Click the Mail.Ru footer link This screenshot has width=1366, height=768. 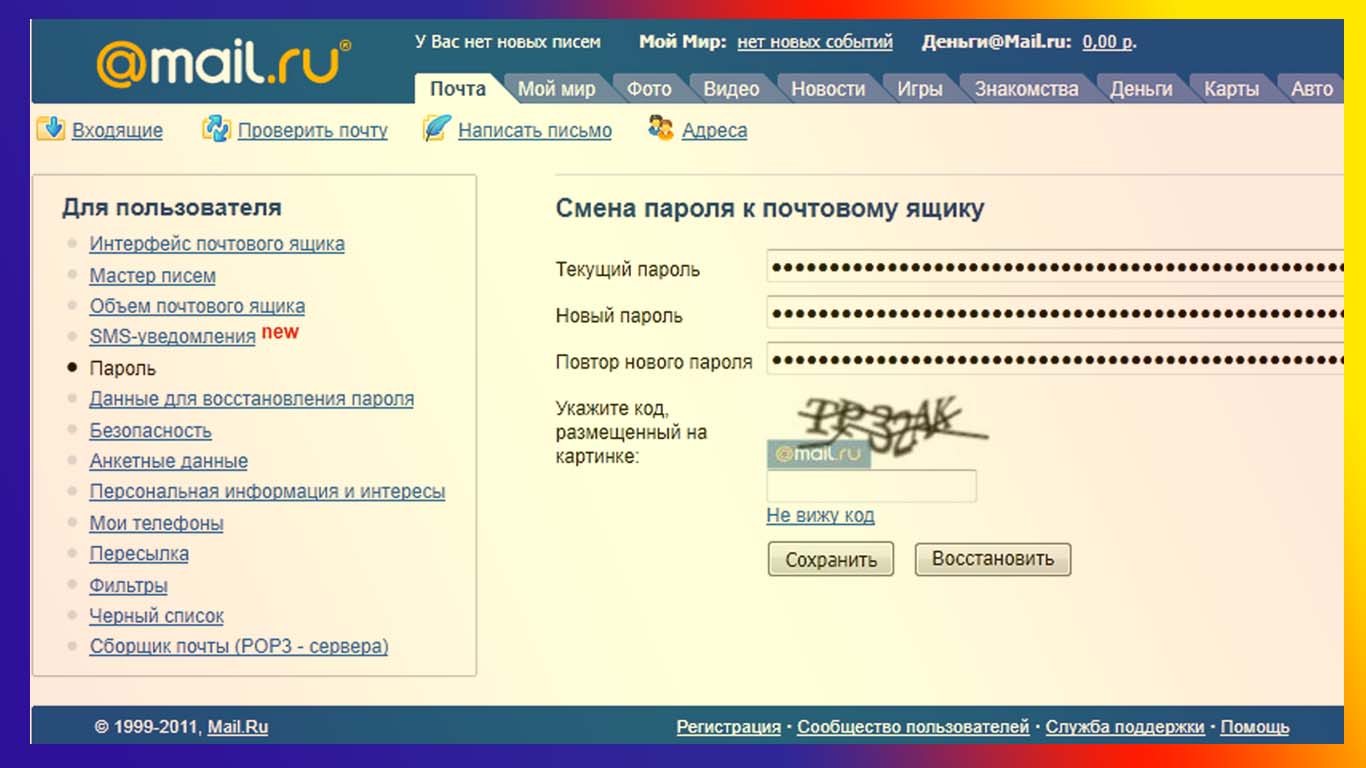coord(238,727)
